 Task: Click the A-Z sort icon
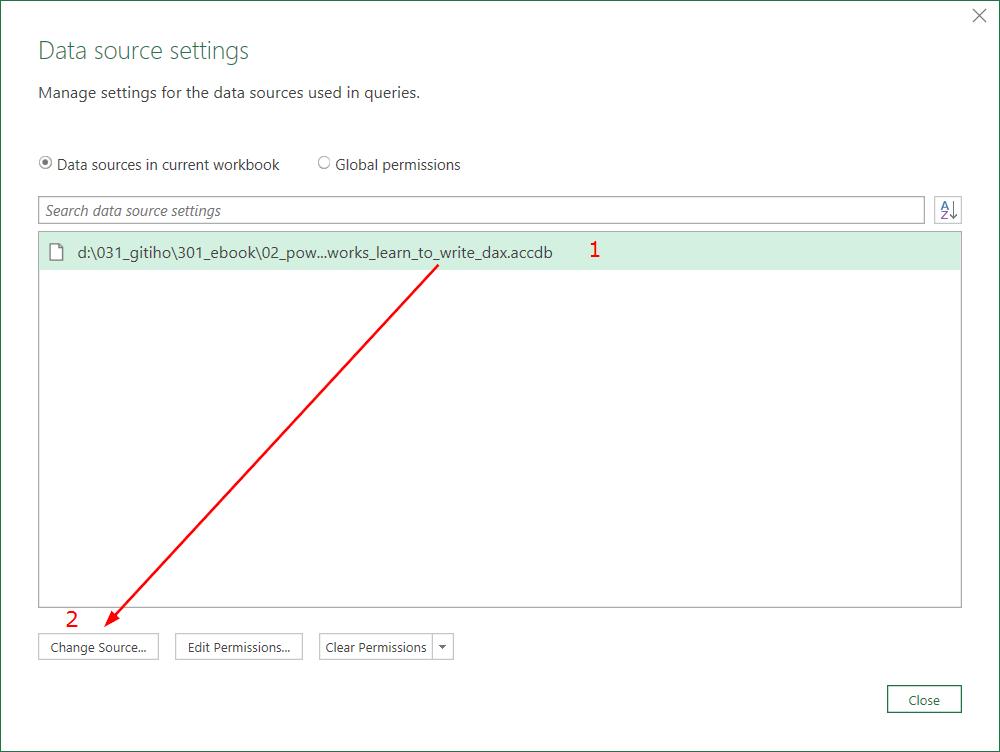click(947, 210)
